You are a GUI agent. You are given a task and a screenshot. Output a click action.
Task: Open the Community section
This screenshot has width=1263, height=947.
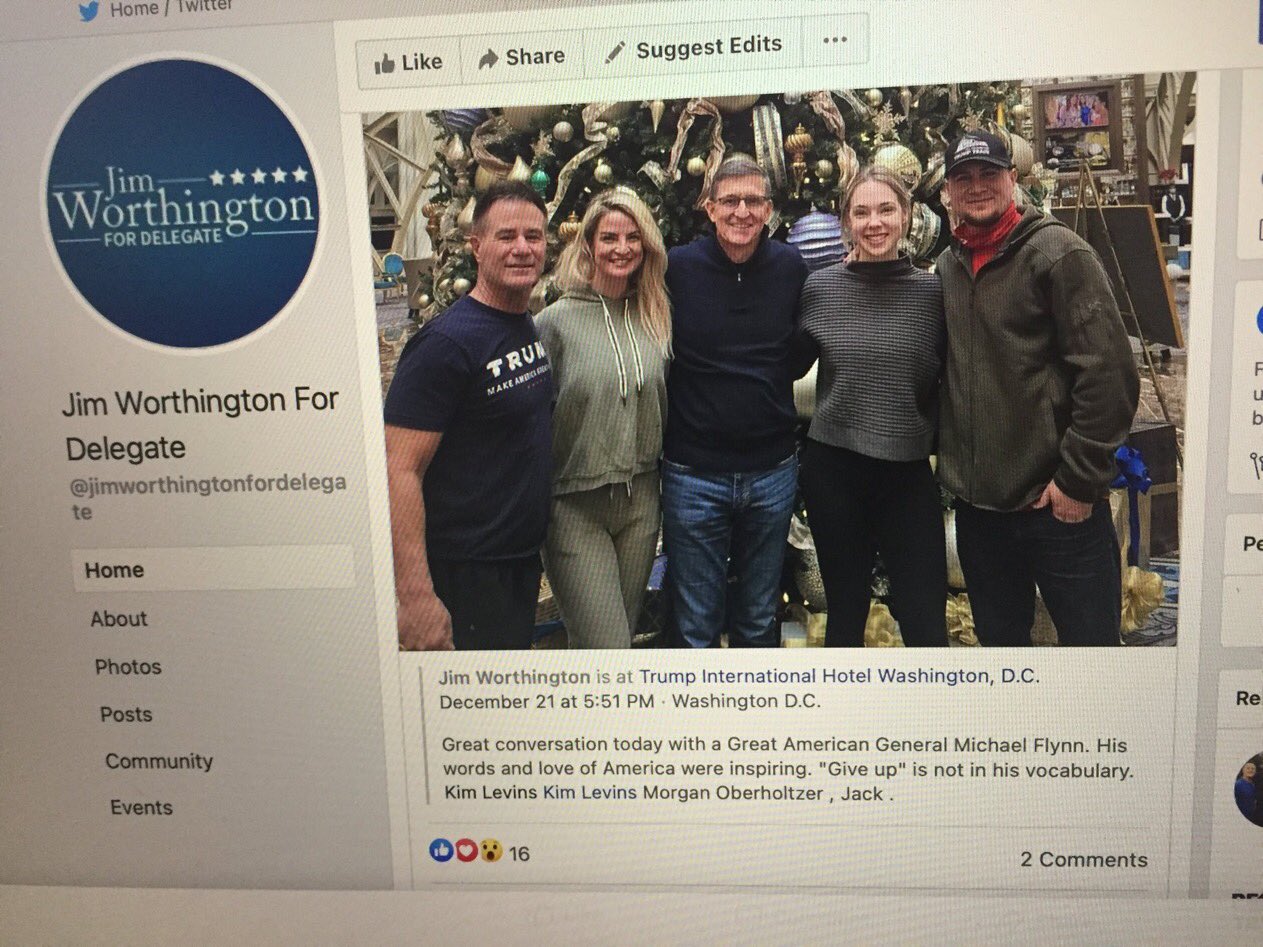pos(159,762)
